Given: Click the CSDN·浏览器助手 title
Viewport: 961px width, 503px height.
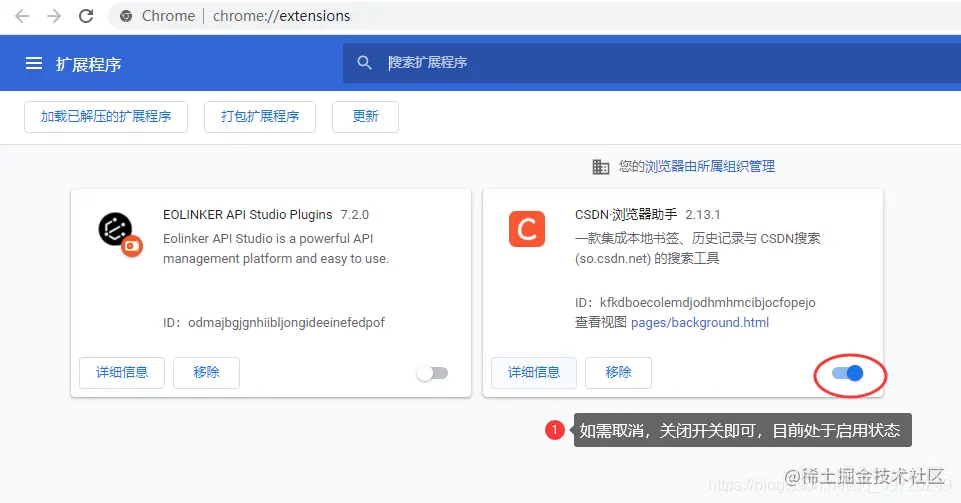Looking at the screenshot, I should point(626,214).
